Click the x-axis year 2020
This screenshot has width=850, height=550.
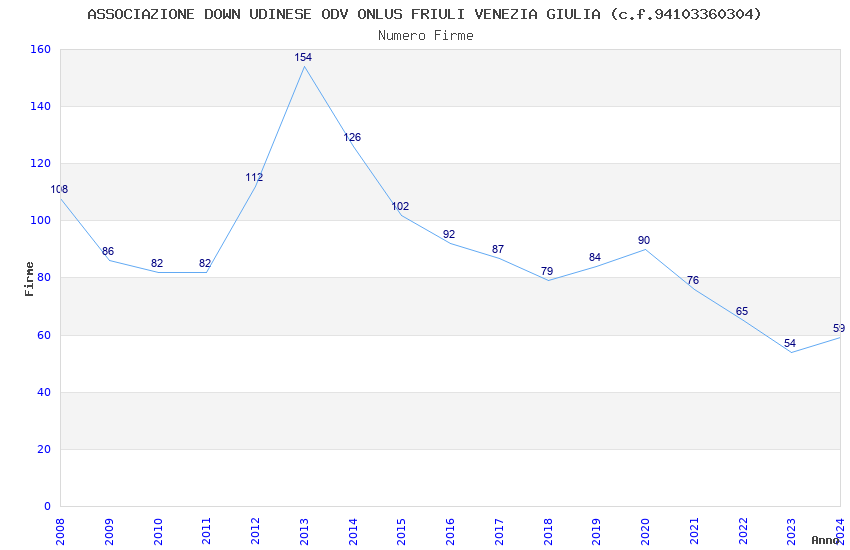tap(645, 532)
